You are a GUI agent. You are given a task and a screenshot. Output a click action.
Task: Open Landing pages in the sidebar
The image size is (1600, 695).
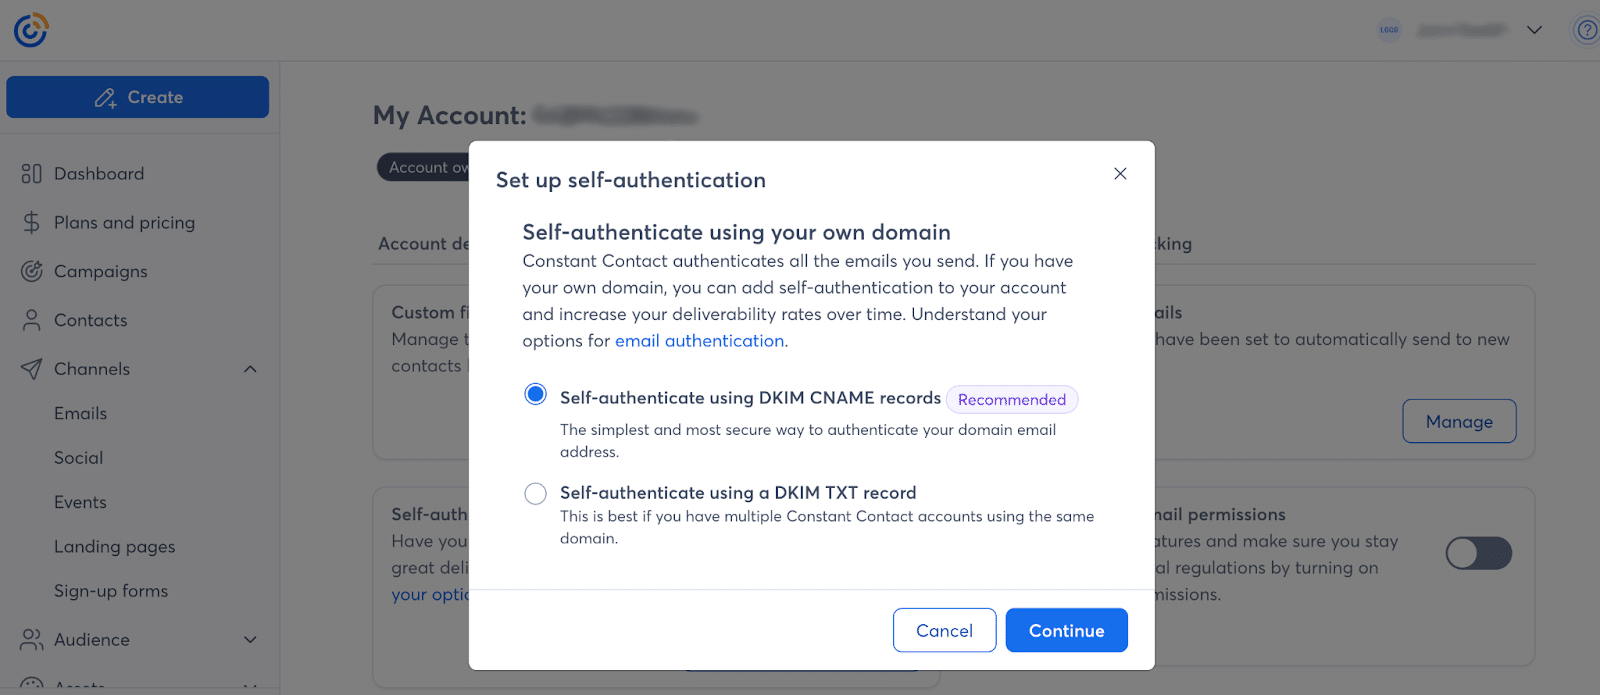(114, 547)
